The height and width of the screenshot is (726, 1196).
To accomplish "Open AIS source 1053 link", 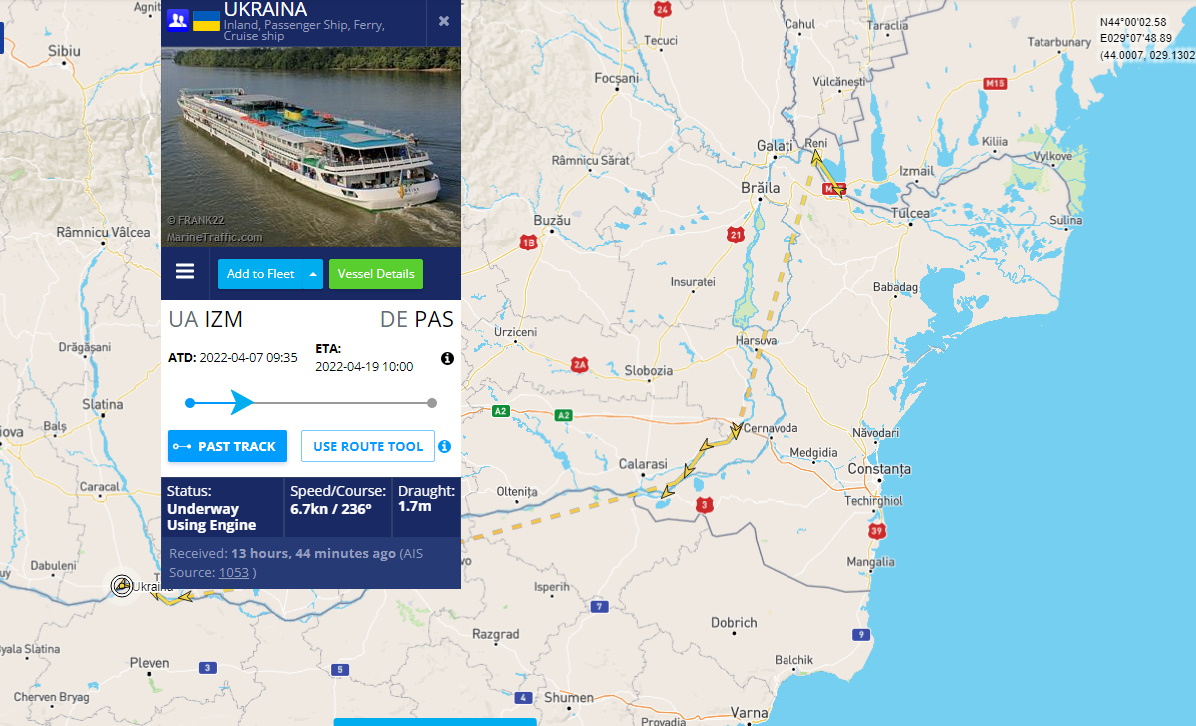I will [233, 573].
